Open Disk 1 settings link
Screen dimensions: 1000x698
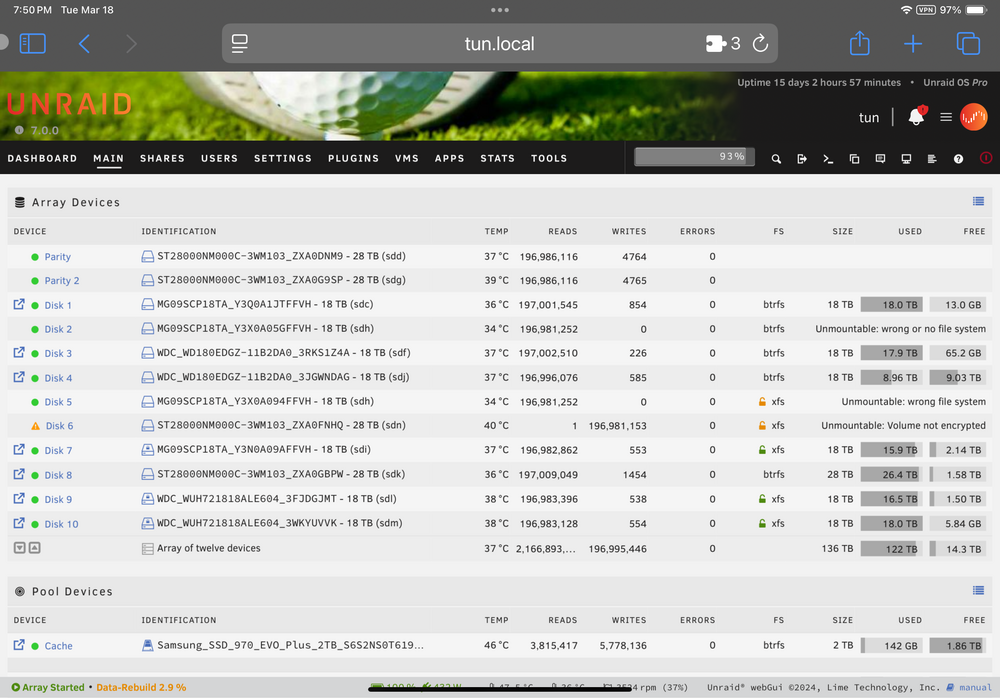tap(58, 305)
